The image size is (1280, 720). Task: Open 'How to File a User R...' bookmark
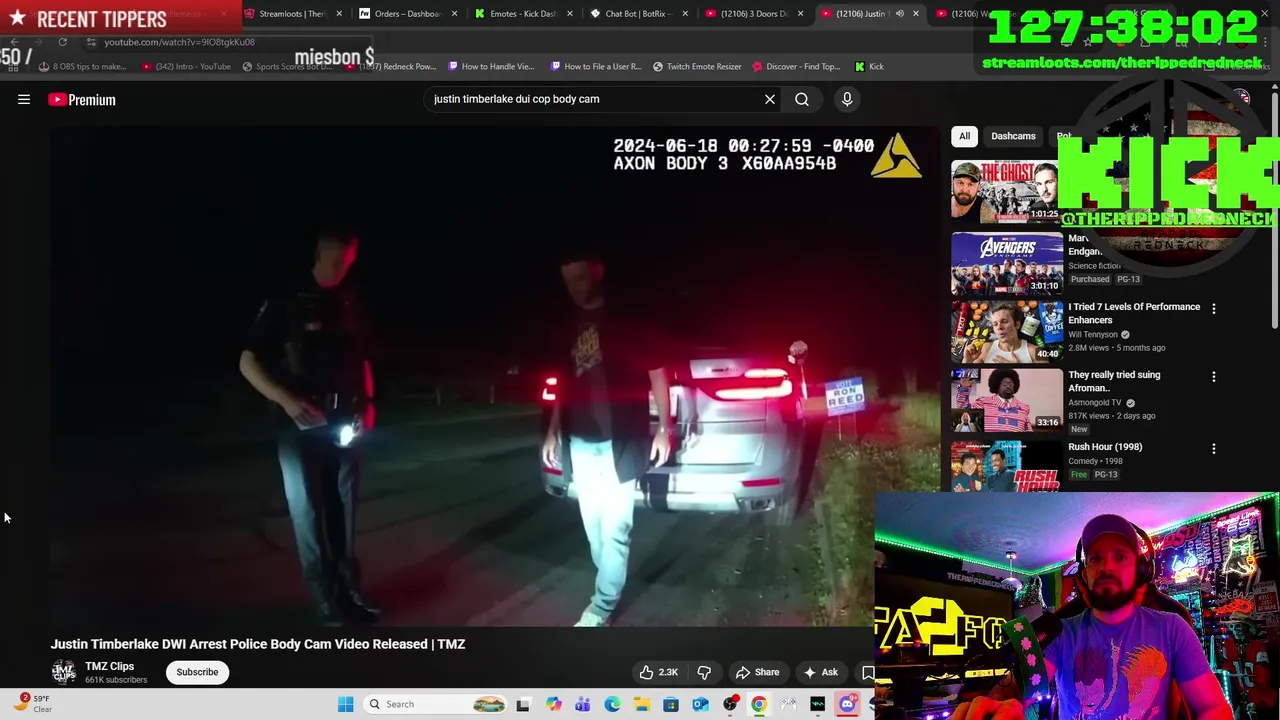coord(596,66)
